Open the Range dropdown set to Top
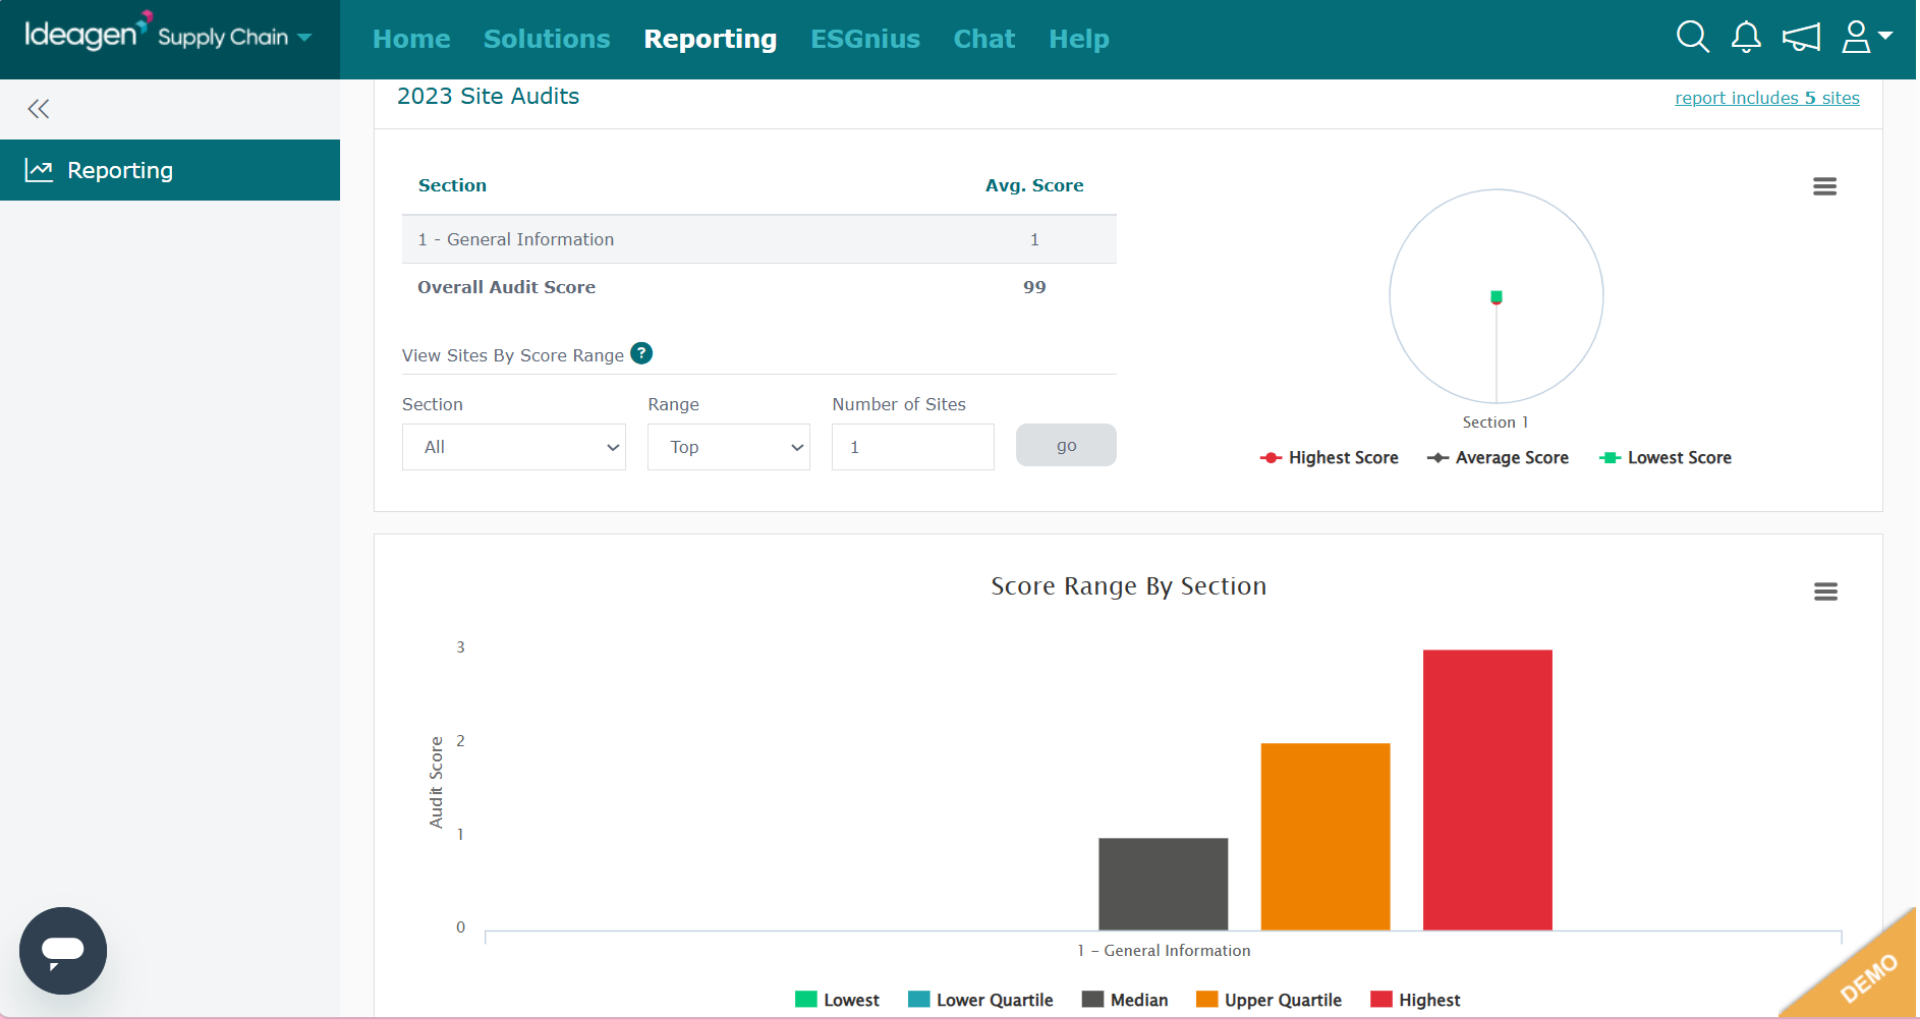The height and width of the screenshot is (1020, 1920). point(729,447)
